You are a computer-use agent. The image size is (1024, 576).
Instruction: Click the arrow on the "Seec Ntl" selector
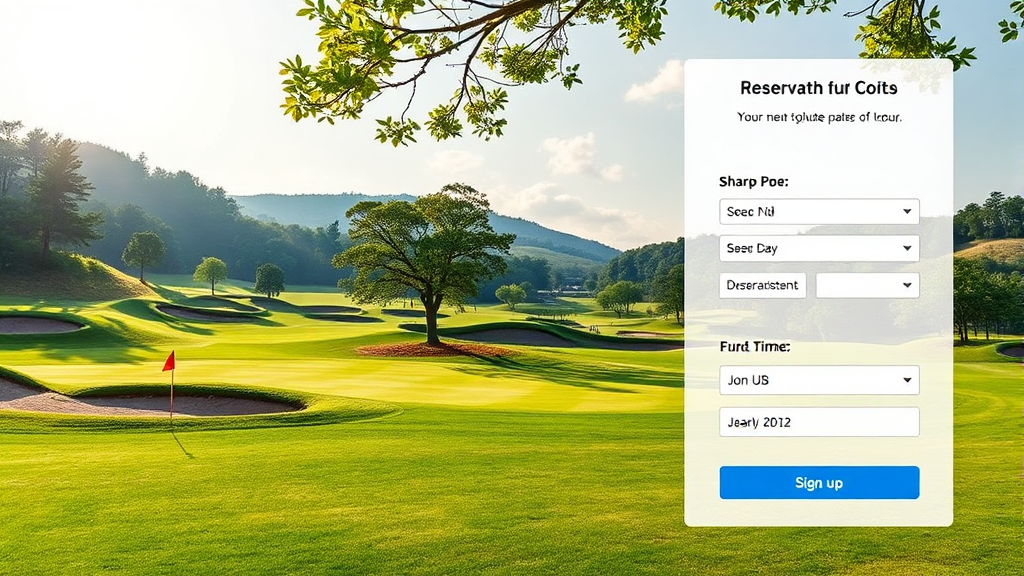[907, 212]
